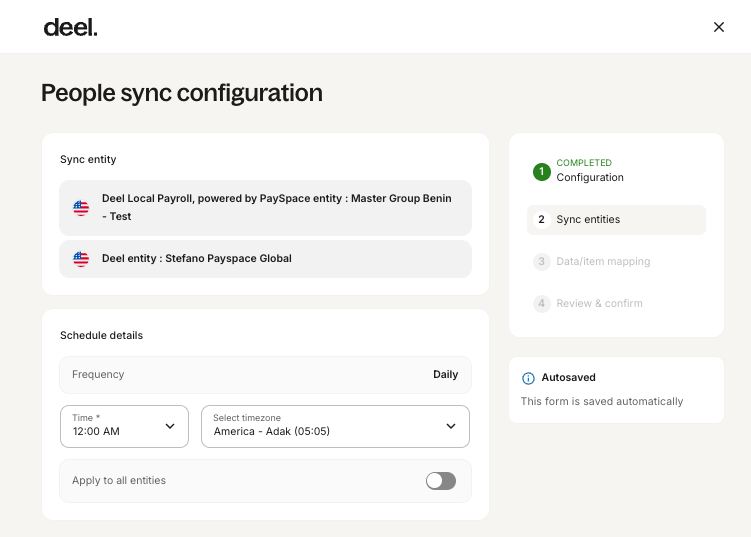Select the Deel entity Stefano Payspace Global row
Viewport: 751px width, 537px height.
[x=265, y=259]
